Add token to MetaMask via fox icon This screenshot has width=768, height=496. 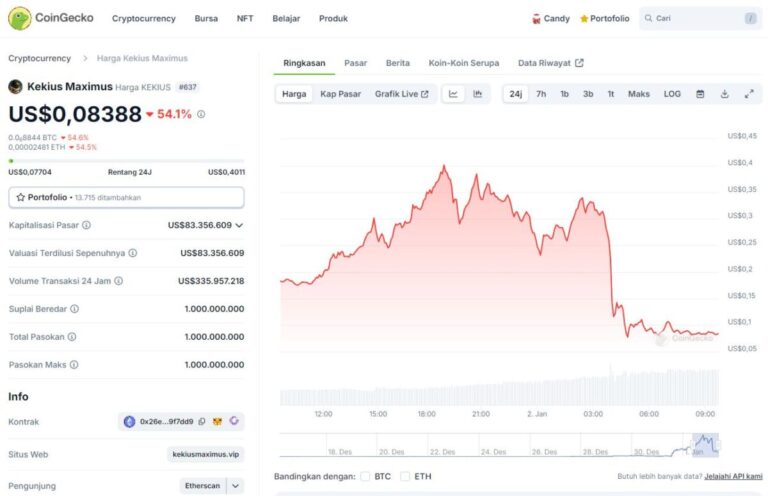[x=218, y=422]
